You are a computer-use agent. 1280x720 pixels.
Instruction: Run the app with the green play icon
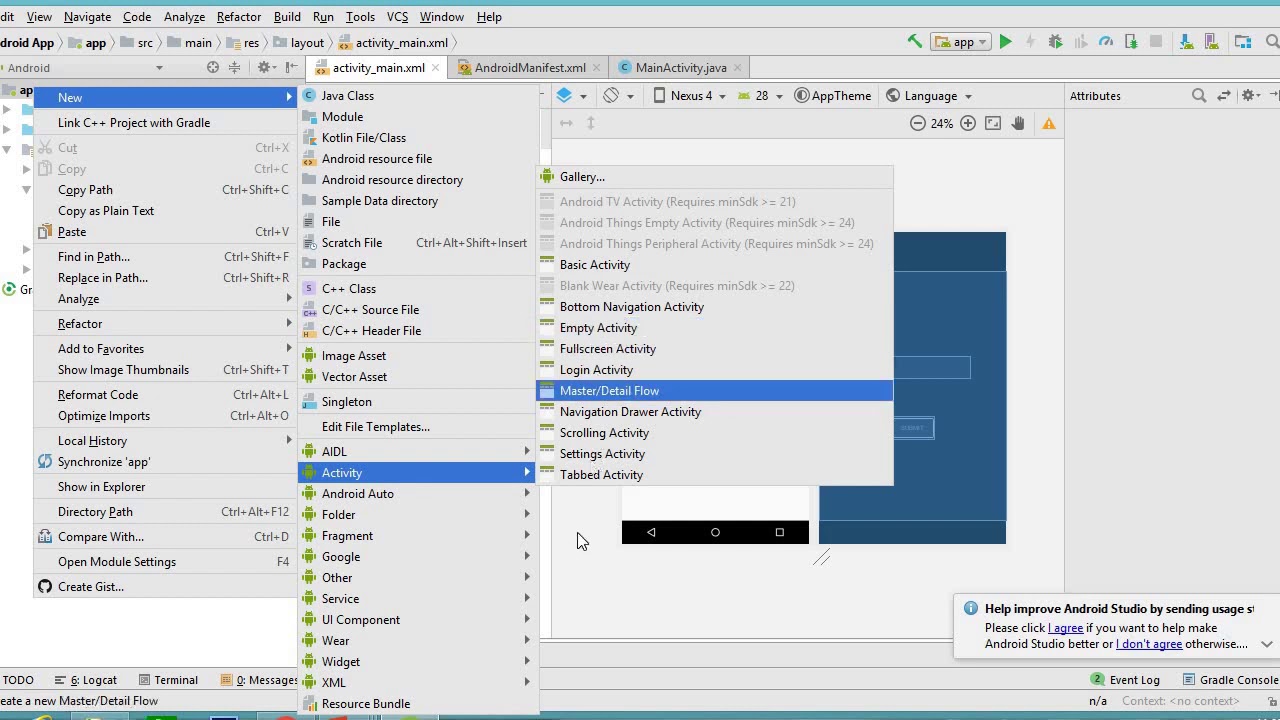(x=1006, y=42)
